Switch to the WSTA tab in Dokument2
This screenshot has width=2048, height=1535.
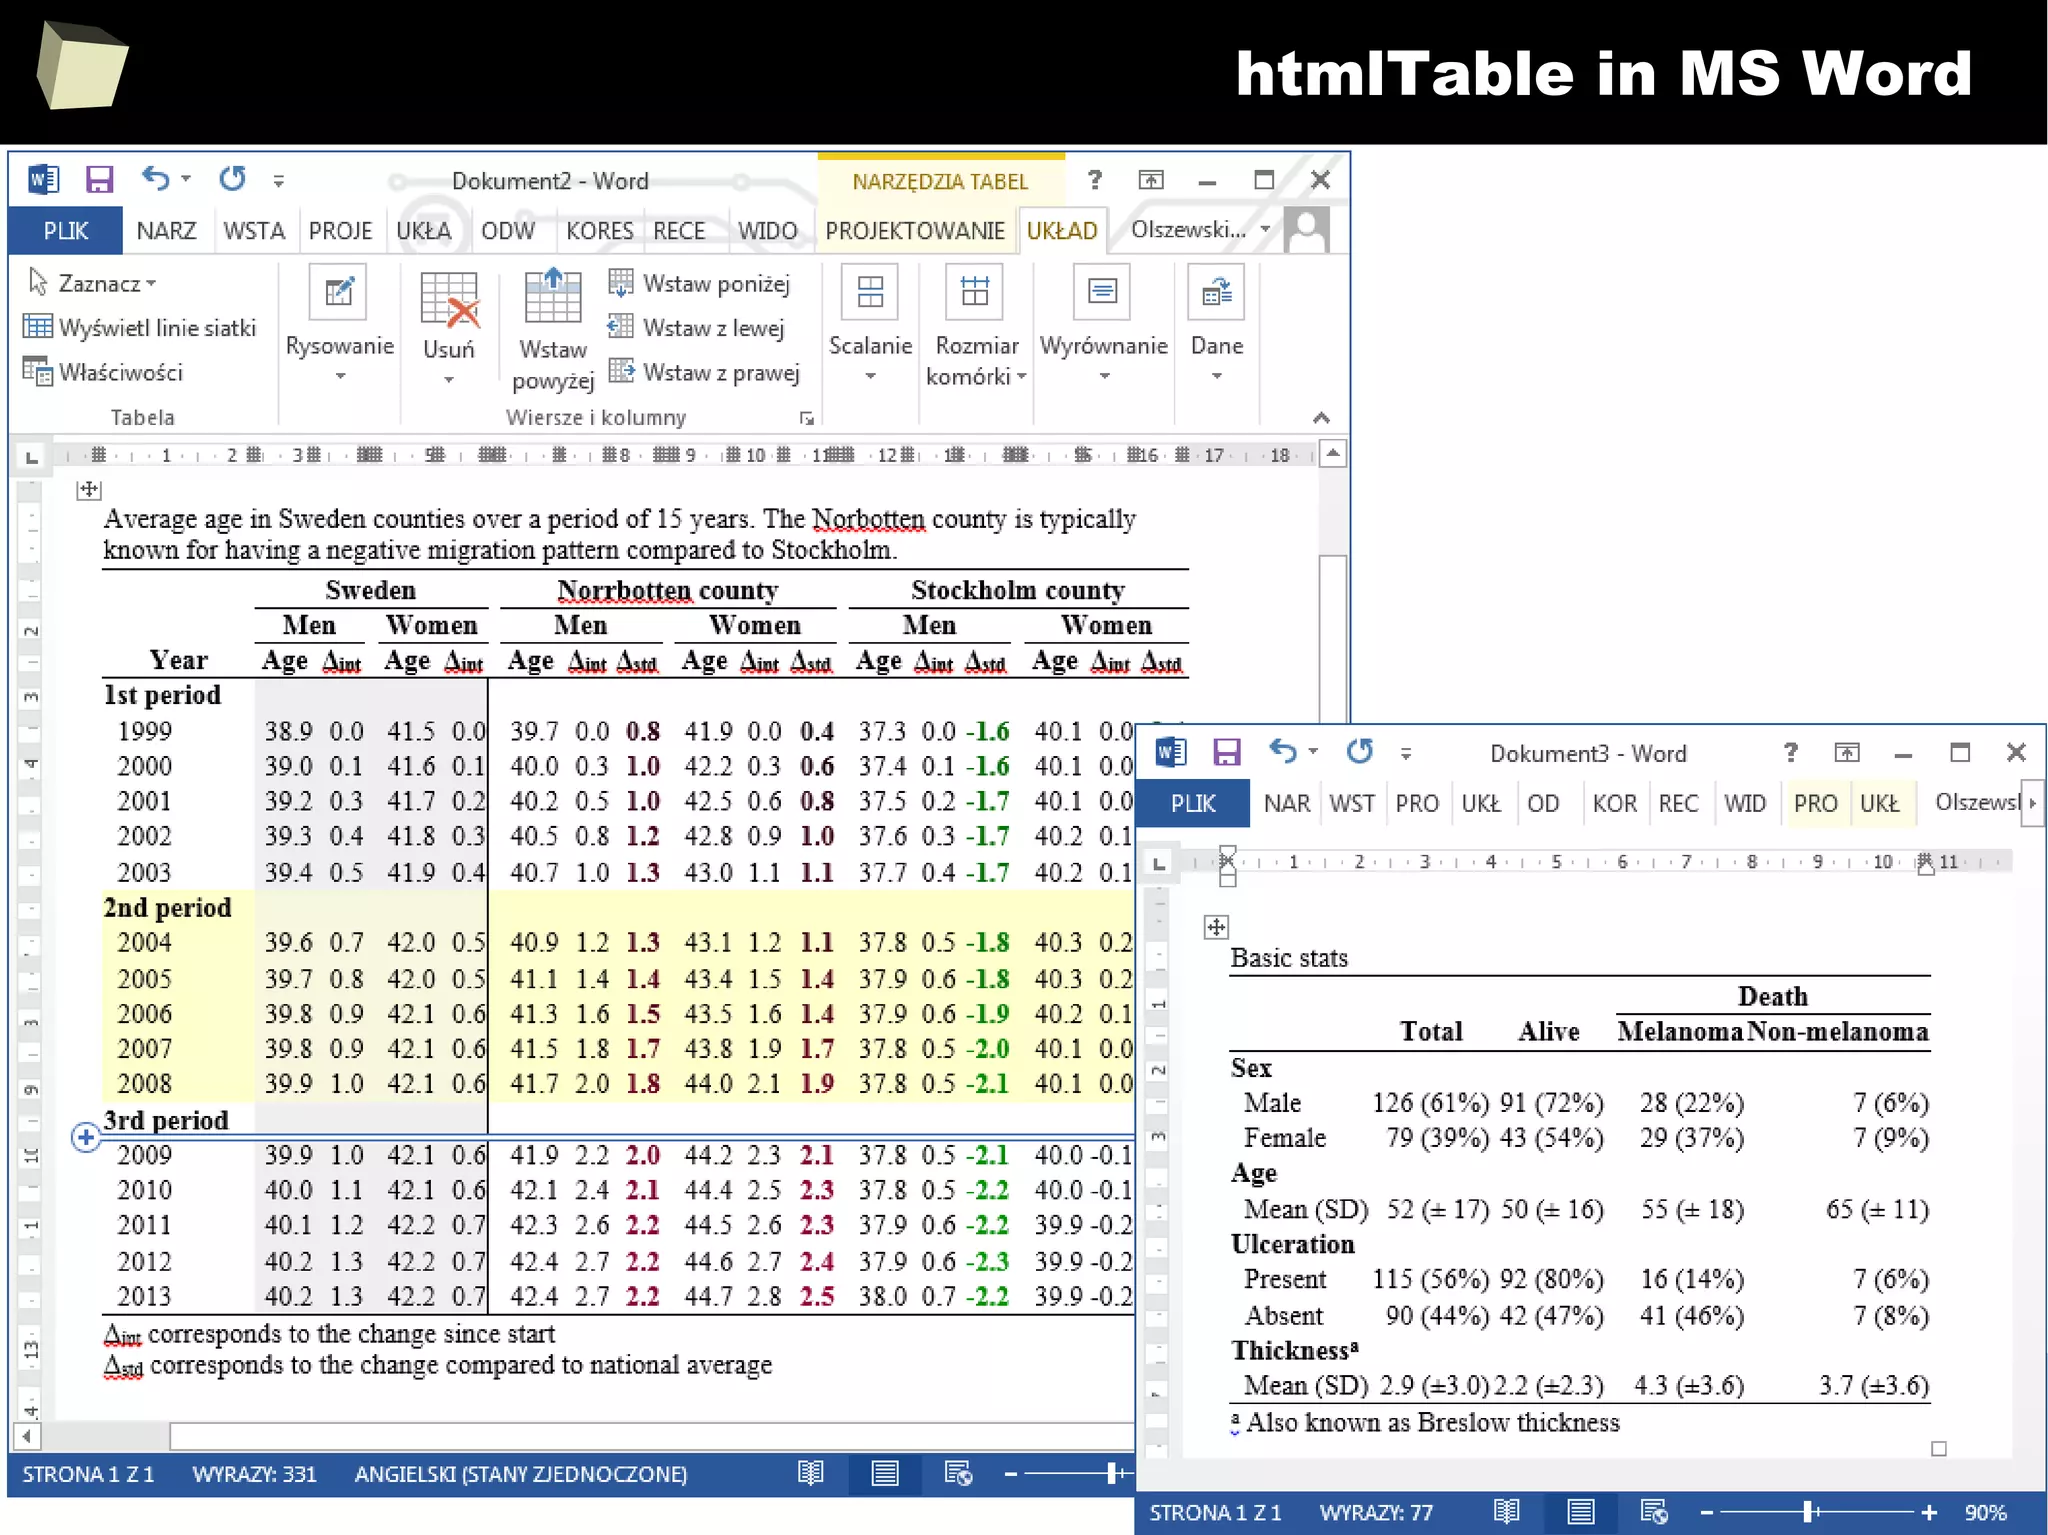pos(254,231)
